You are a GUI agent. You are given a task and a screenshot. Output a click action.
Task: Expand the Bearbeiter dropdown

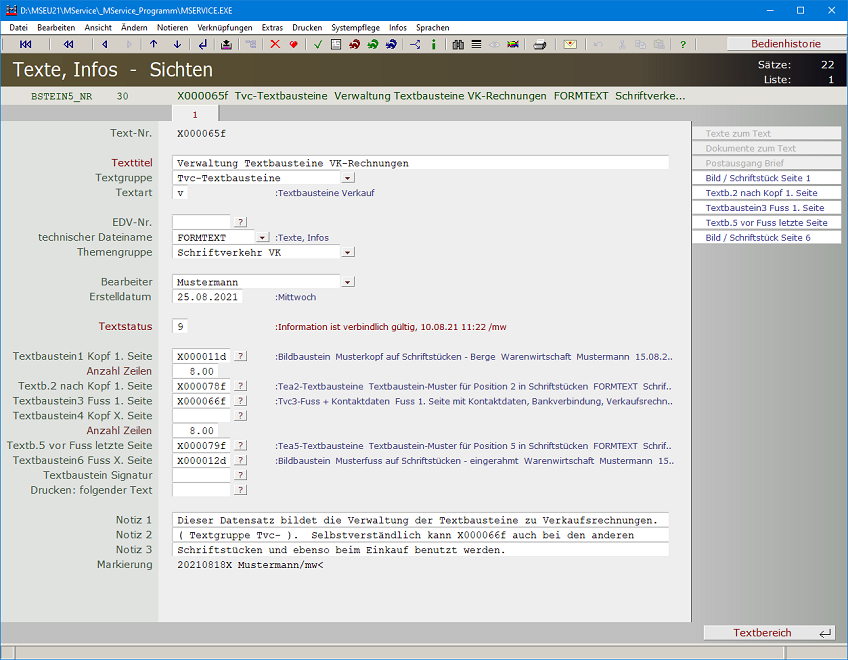point(347,282)
